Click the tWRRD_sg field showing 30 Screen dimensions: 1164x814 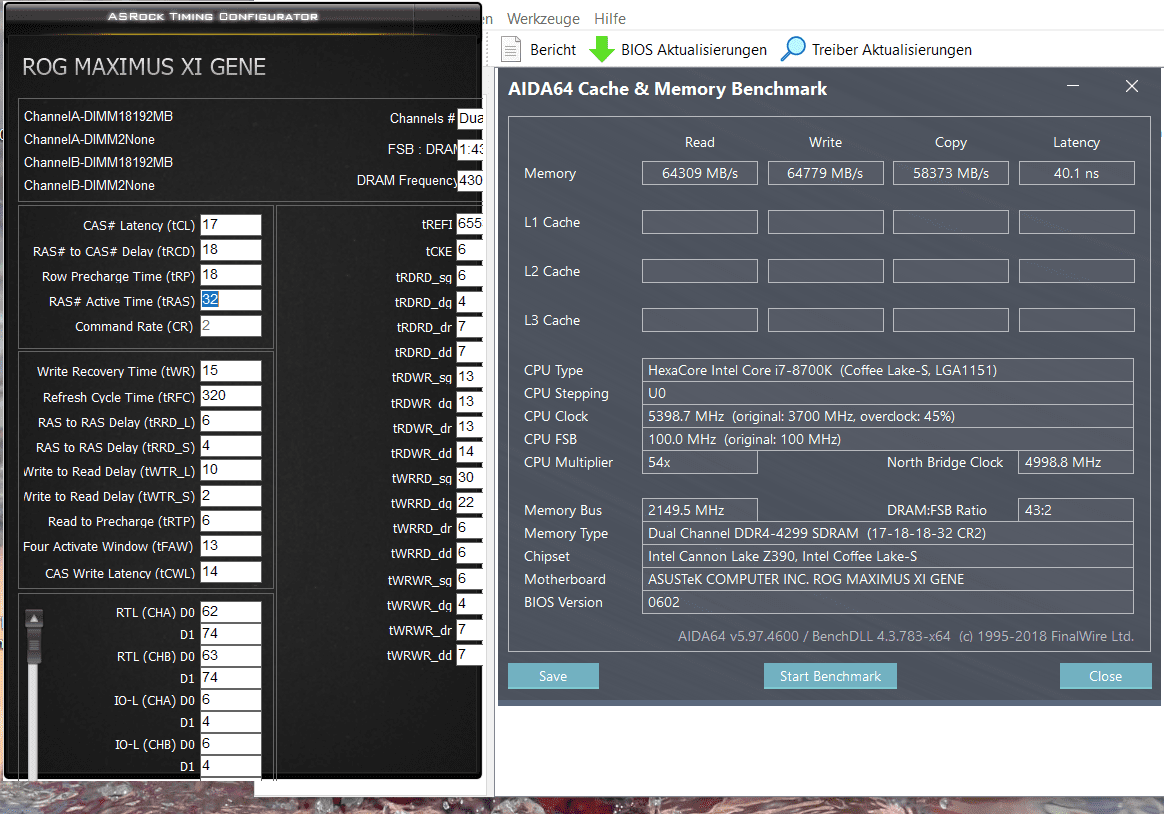[469, 478]
